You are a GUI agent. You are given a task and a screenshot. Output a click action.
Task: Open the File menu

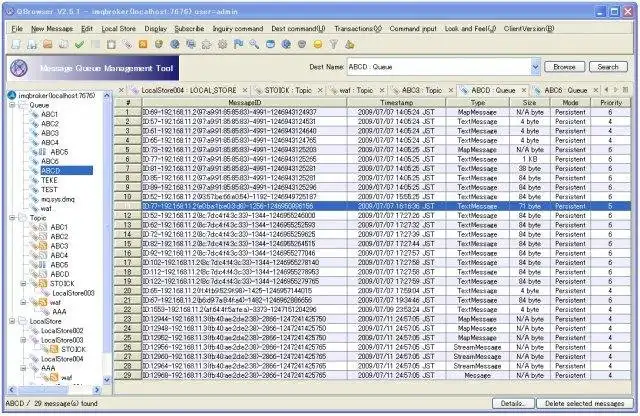click(17, 29)
